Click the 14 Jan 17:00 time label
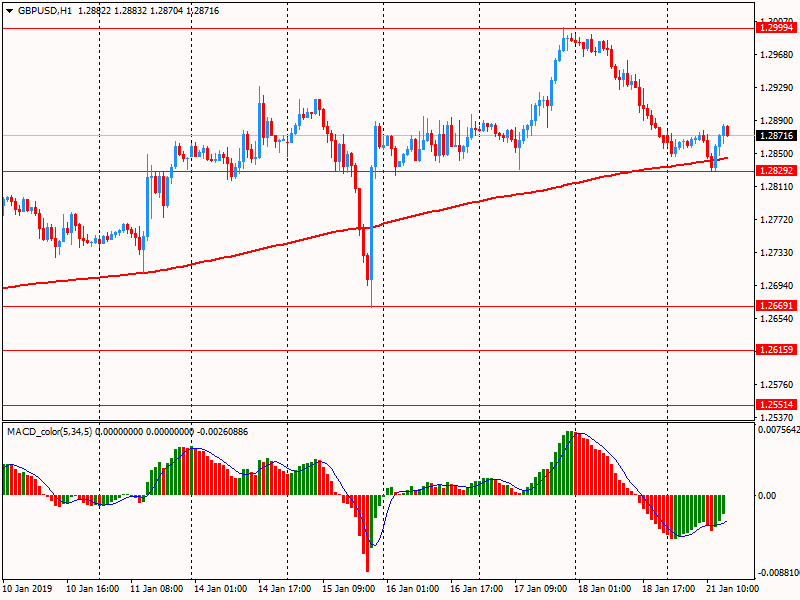800x600 pixels. point(285,588)
